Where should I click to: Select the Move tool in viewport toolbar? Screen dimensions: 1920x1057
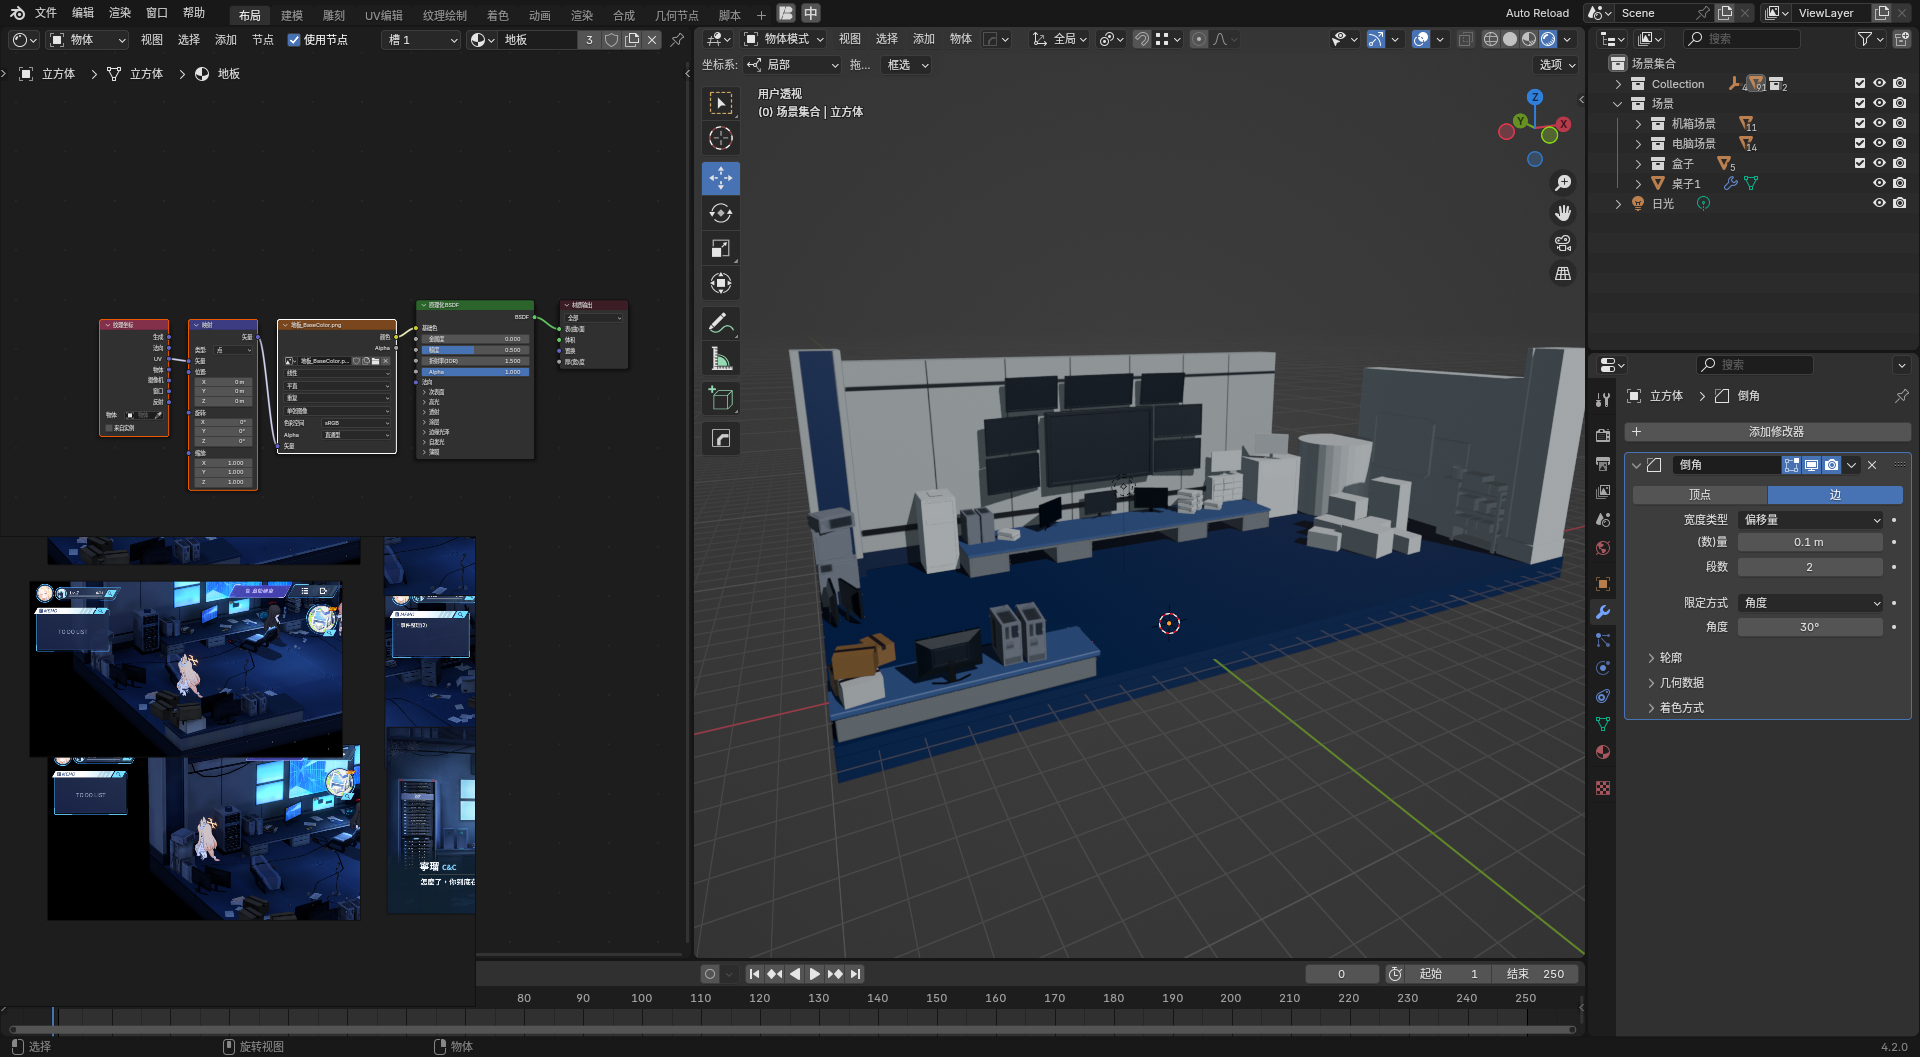[x=720, y=178]
